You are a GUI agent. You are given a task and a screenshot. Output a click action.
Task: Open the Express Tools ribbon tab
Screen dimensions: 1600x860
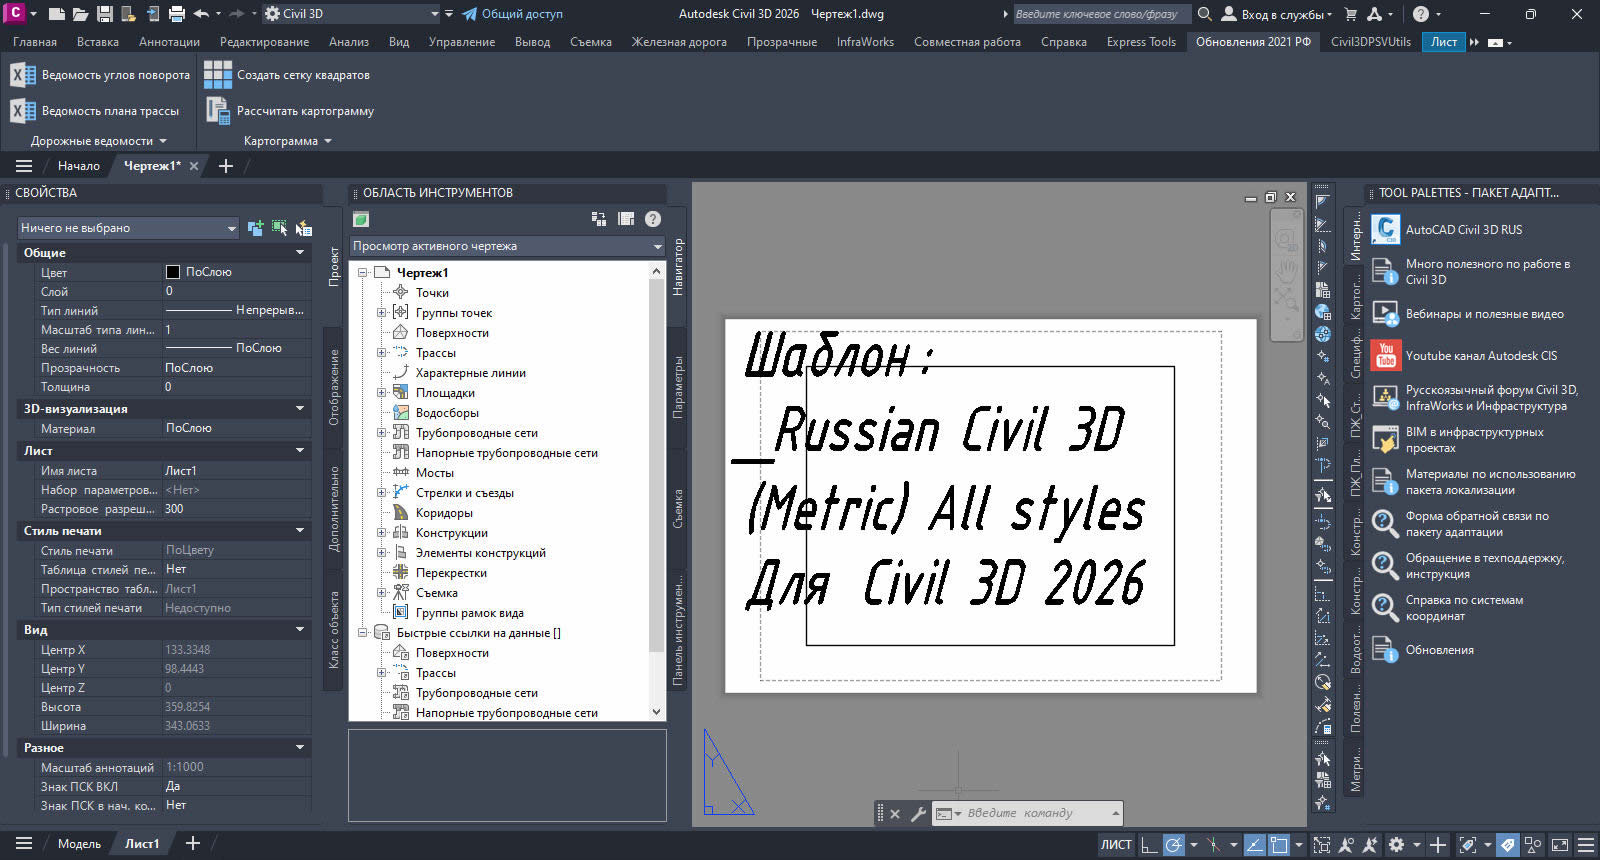1141,42
